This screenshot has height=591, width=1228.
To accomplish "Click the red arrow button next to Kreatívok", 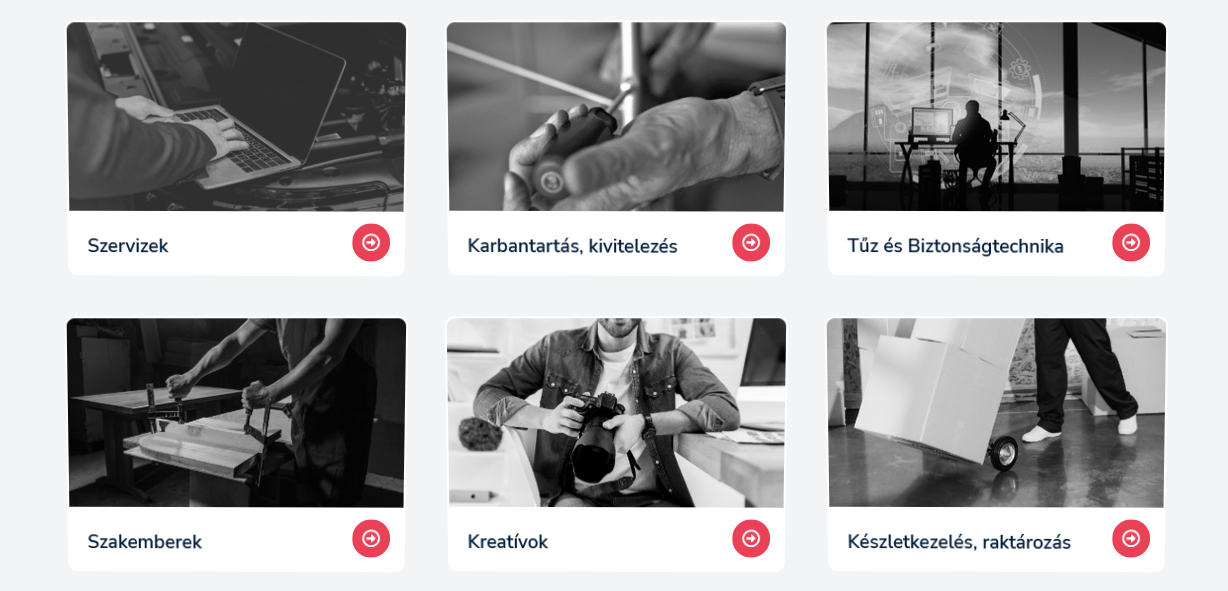I will click(x=751, y=539).
